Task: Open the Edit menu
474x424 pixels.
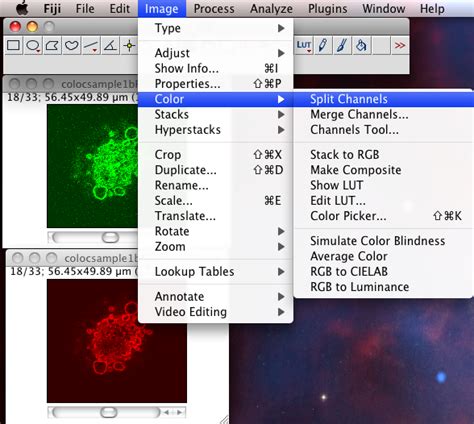Action: [119, 9]
